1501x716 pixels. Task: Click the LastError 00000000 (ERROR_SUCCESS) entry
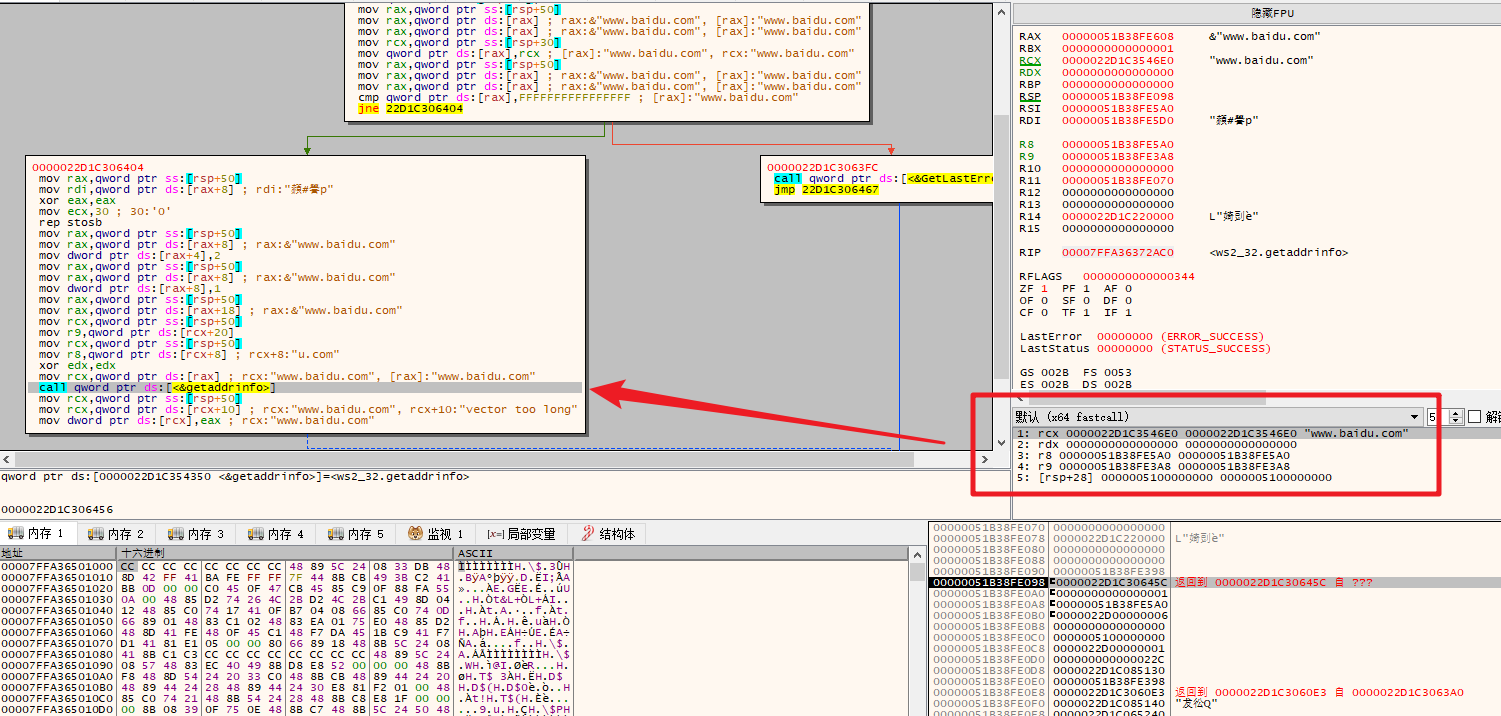pos(1142,336)
